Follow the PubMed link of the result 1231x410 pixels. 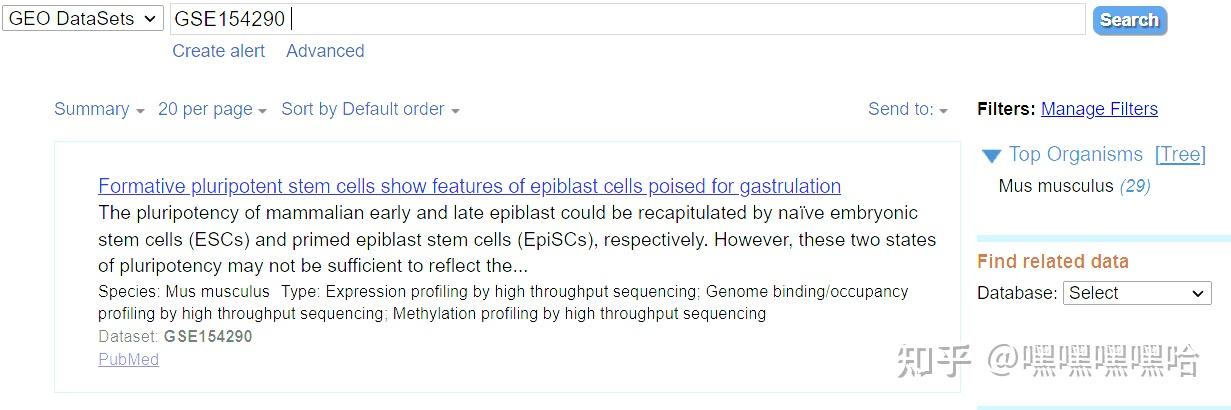(x=128, y=359)
